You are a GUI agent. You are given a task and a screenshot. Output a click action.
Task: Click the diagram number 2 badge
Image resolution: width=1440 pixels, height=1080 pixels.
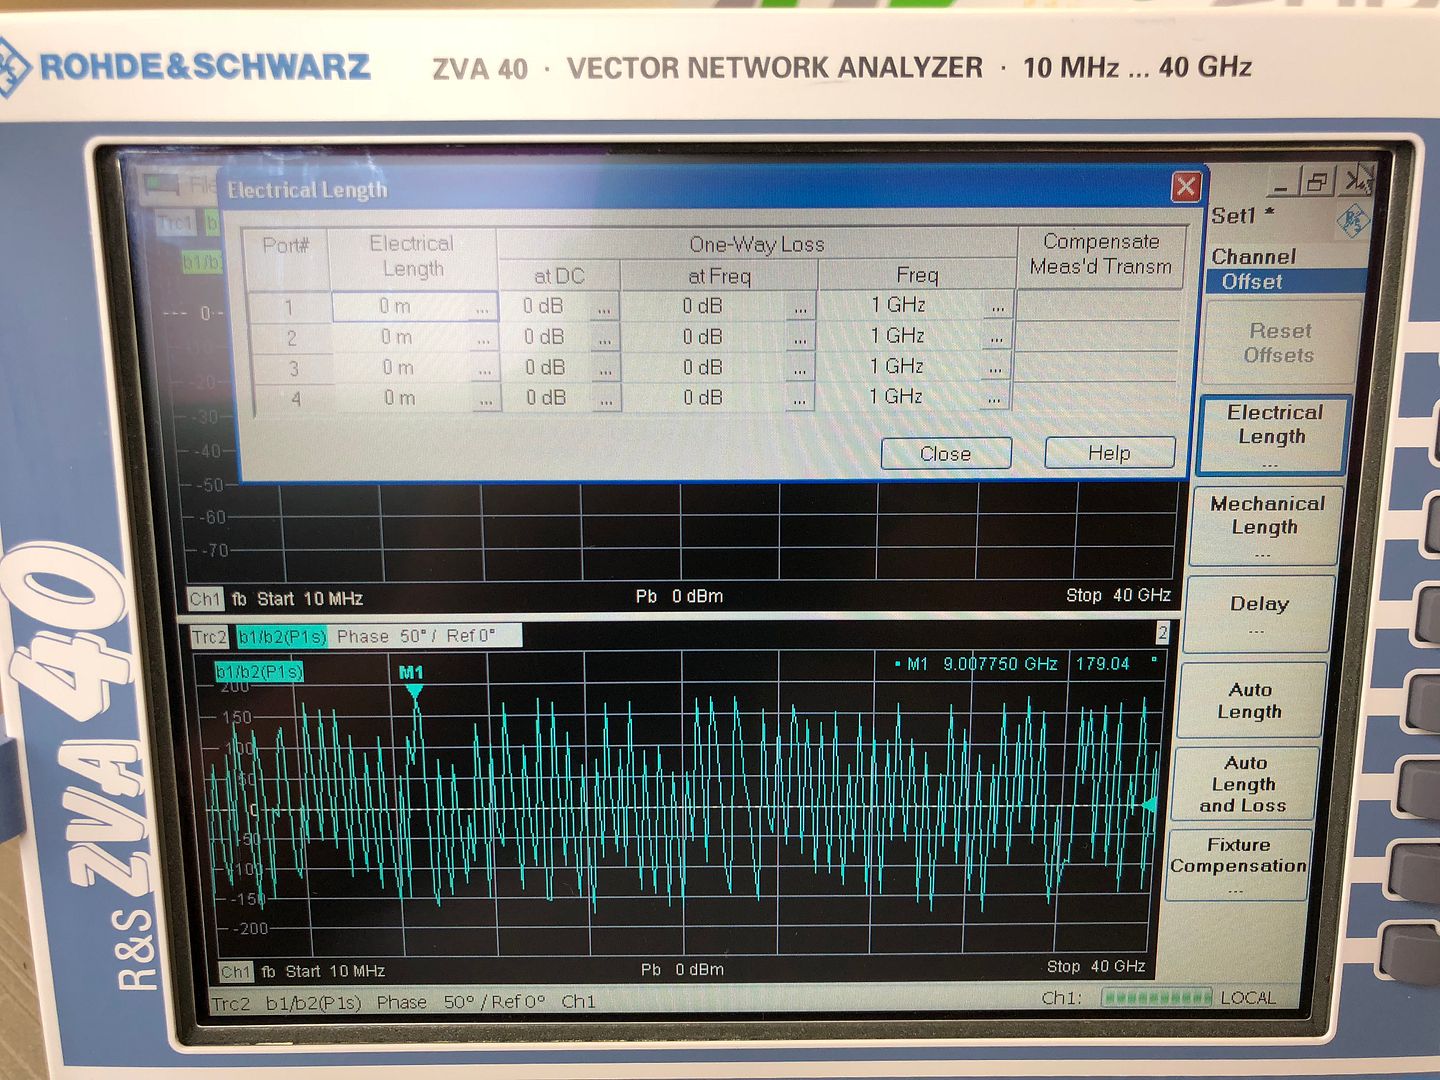1162,632
